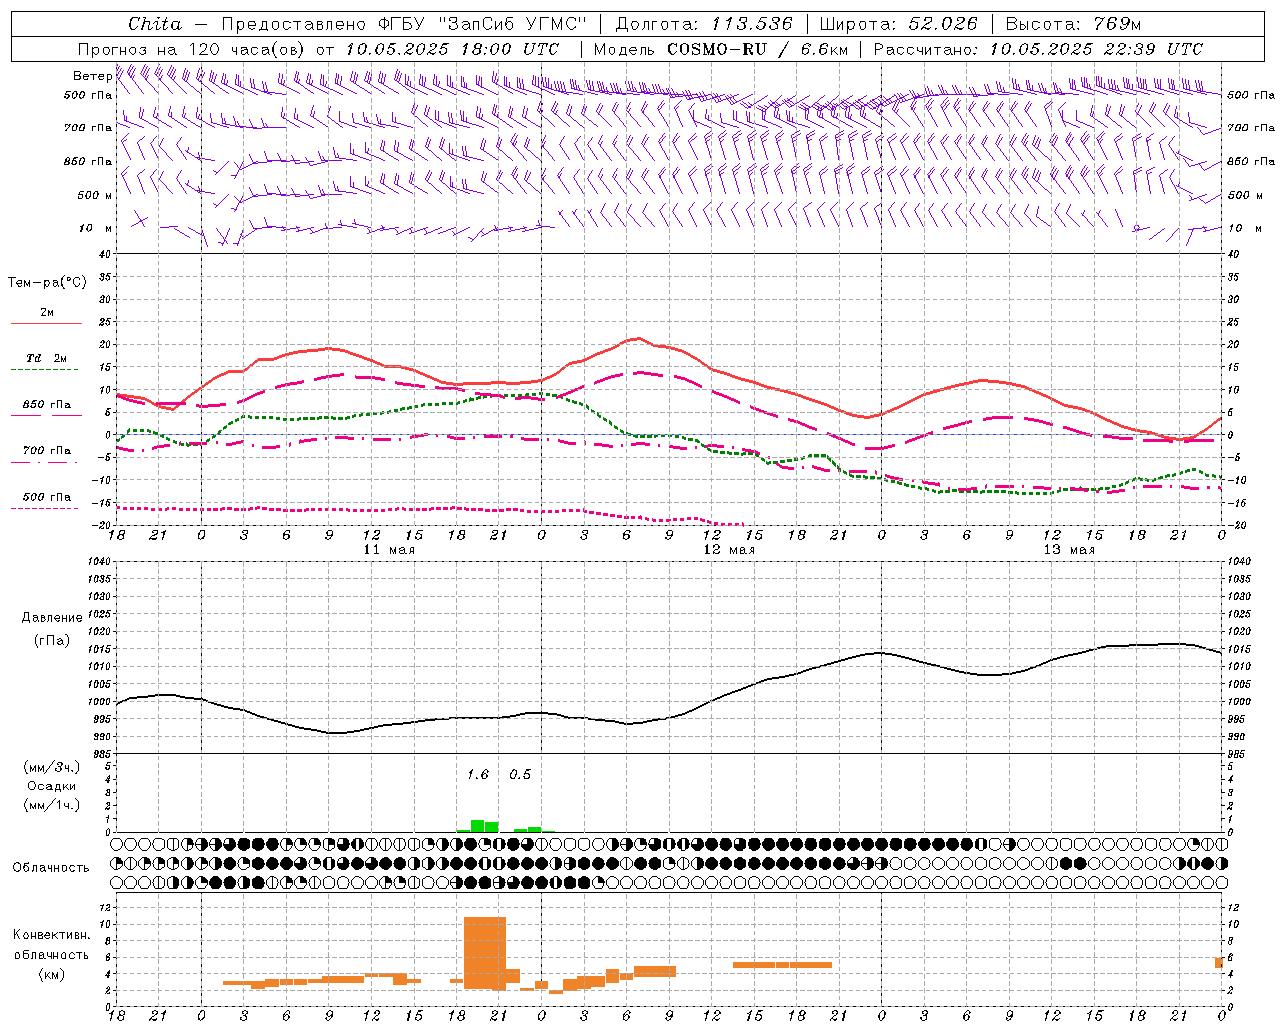This screenshot has width=1280, height=1024.
Task: Click the 'Прогноз на 120 часа(ов)' text
Action: [x=193, y=49]
